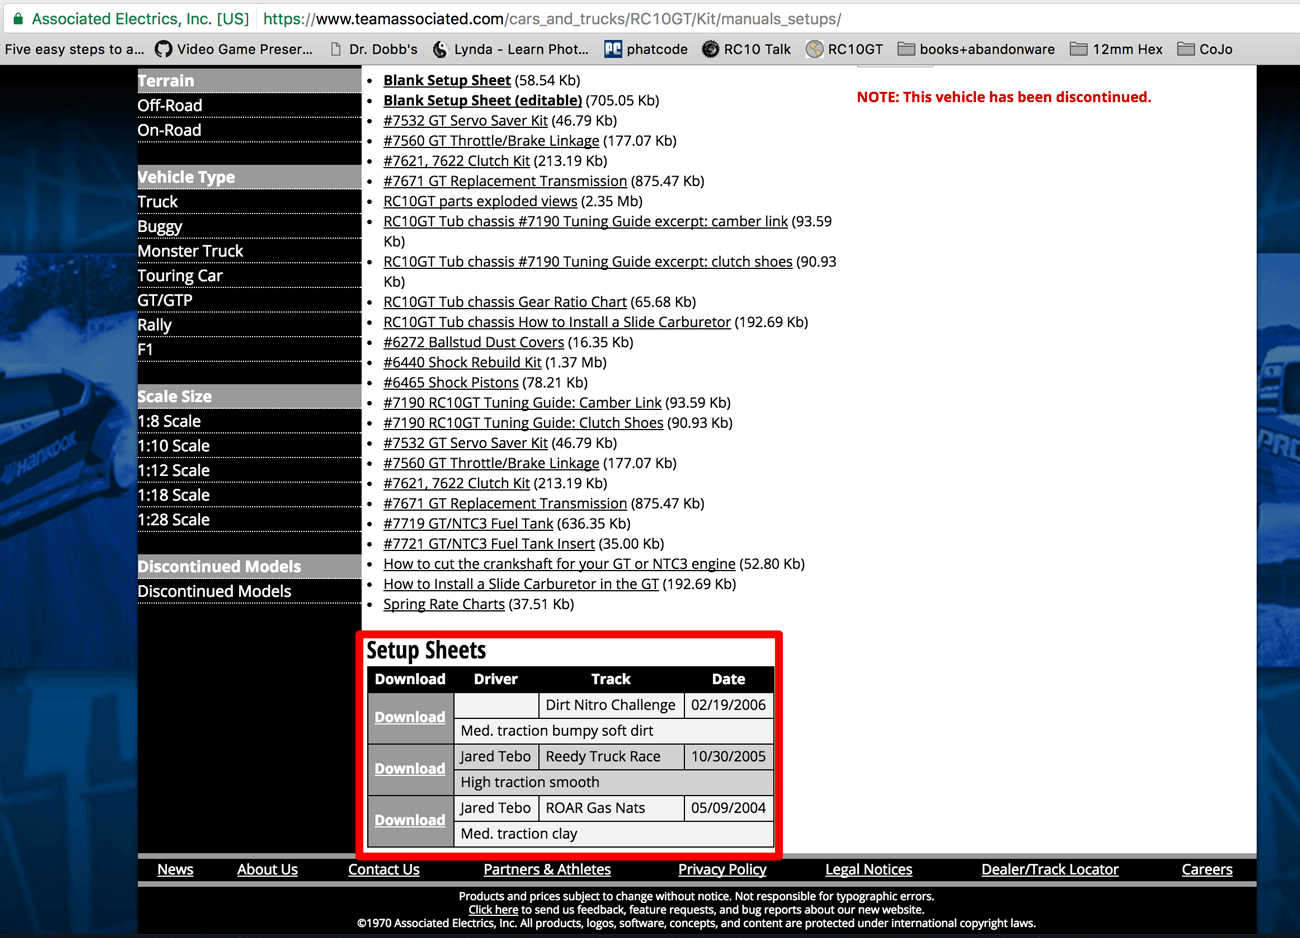Choose the Truck vehicle type
This screenshot has width=1300, height=938.
158,201
